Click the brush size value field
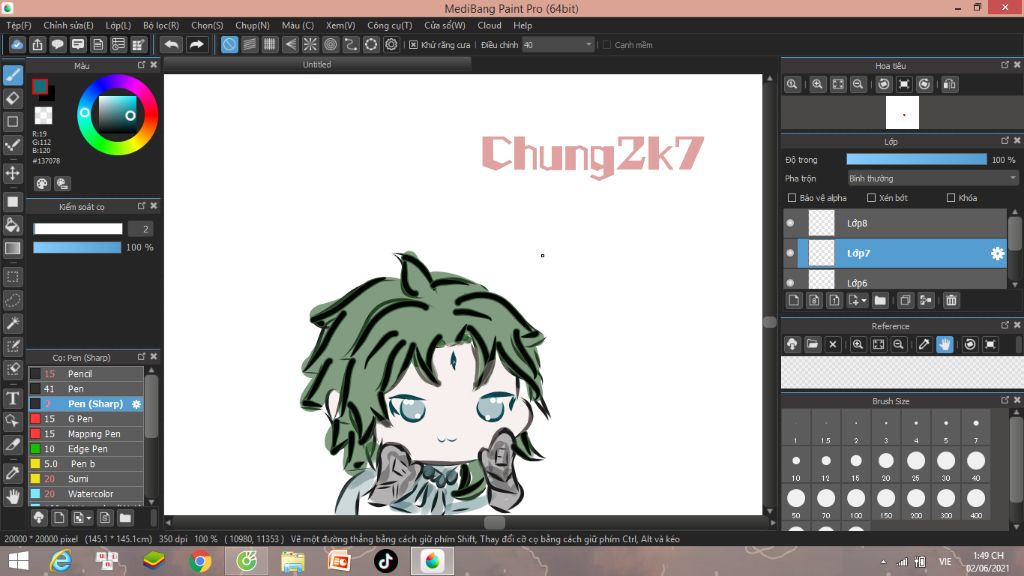 pos(141,229)
